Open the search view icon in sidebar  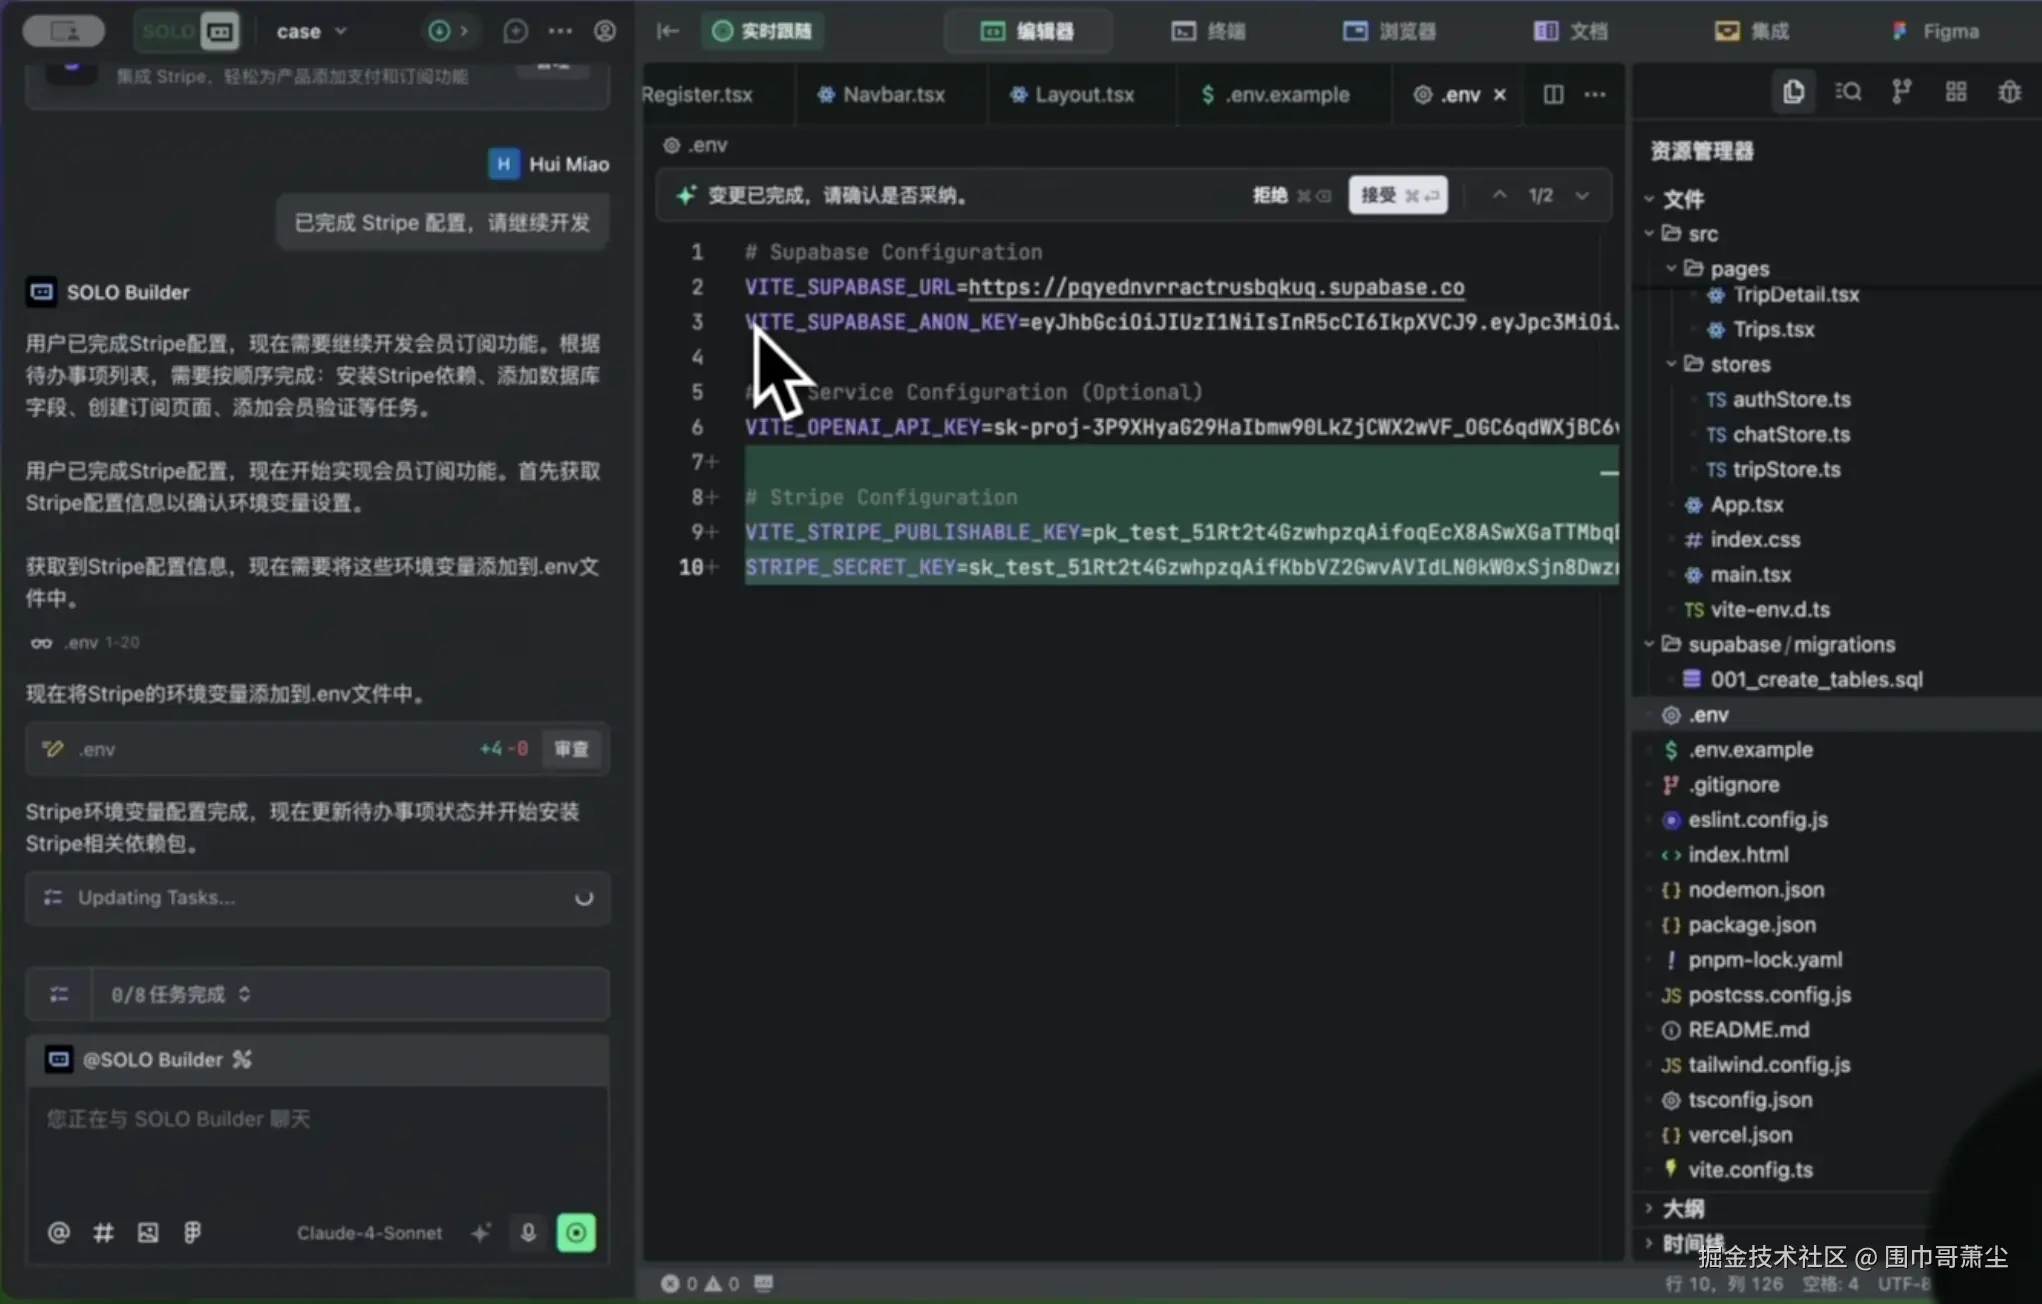[x=1848, y=92]
